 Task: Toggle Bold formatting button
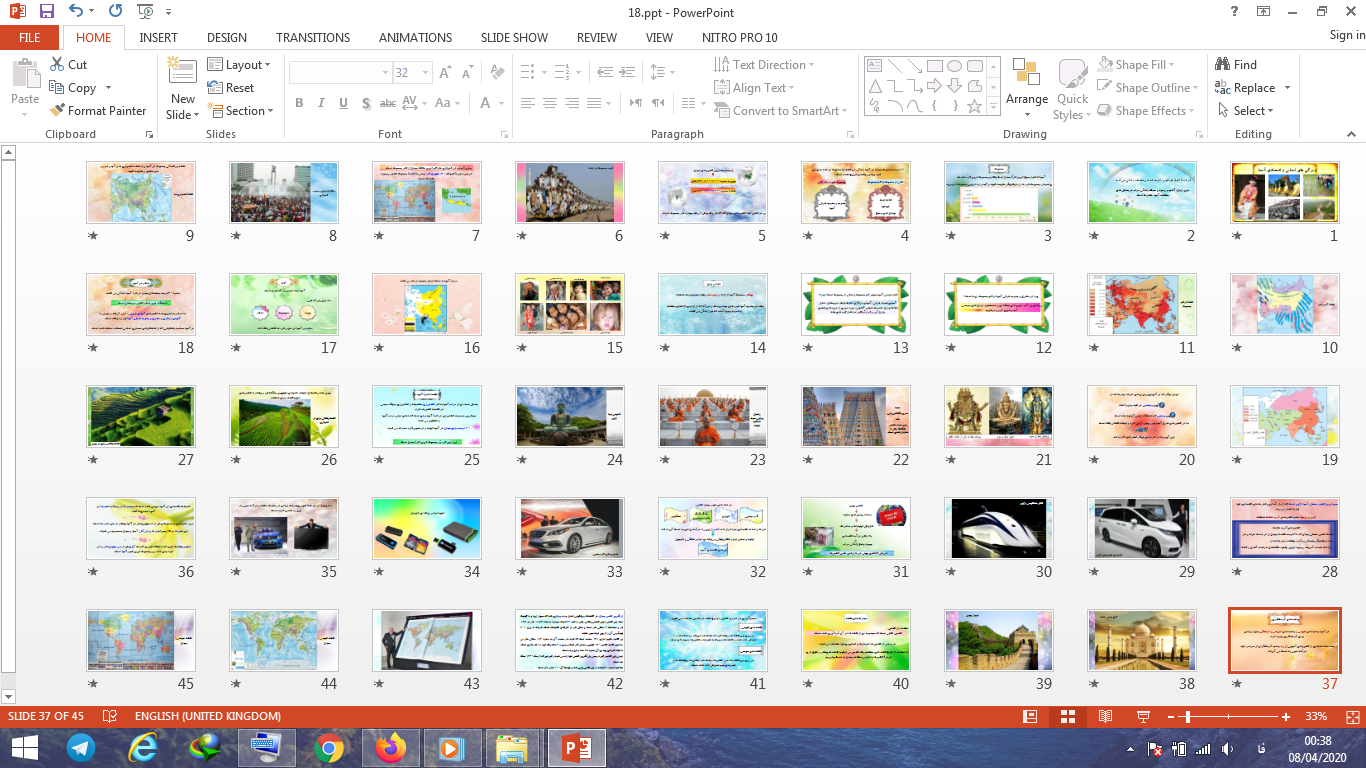tap(299, 103)
